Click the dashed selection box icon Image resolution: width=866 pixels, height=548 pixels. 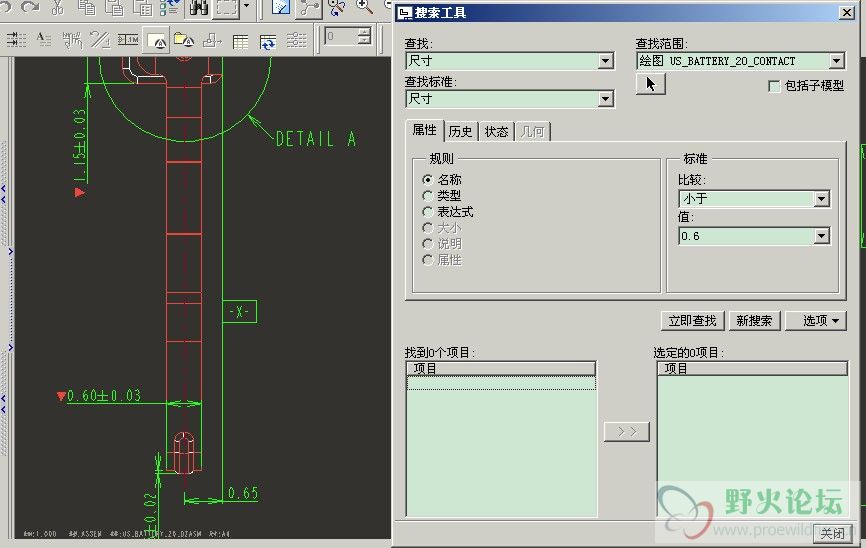226,8
